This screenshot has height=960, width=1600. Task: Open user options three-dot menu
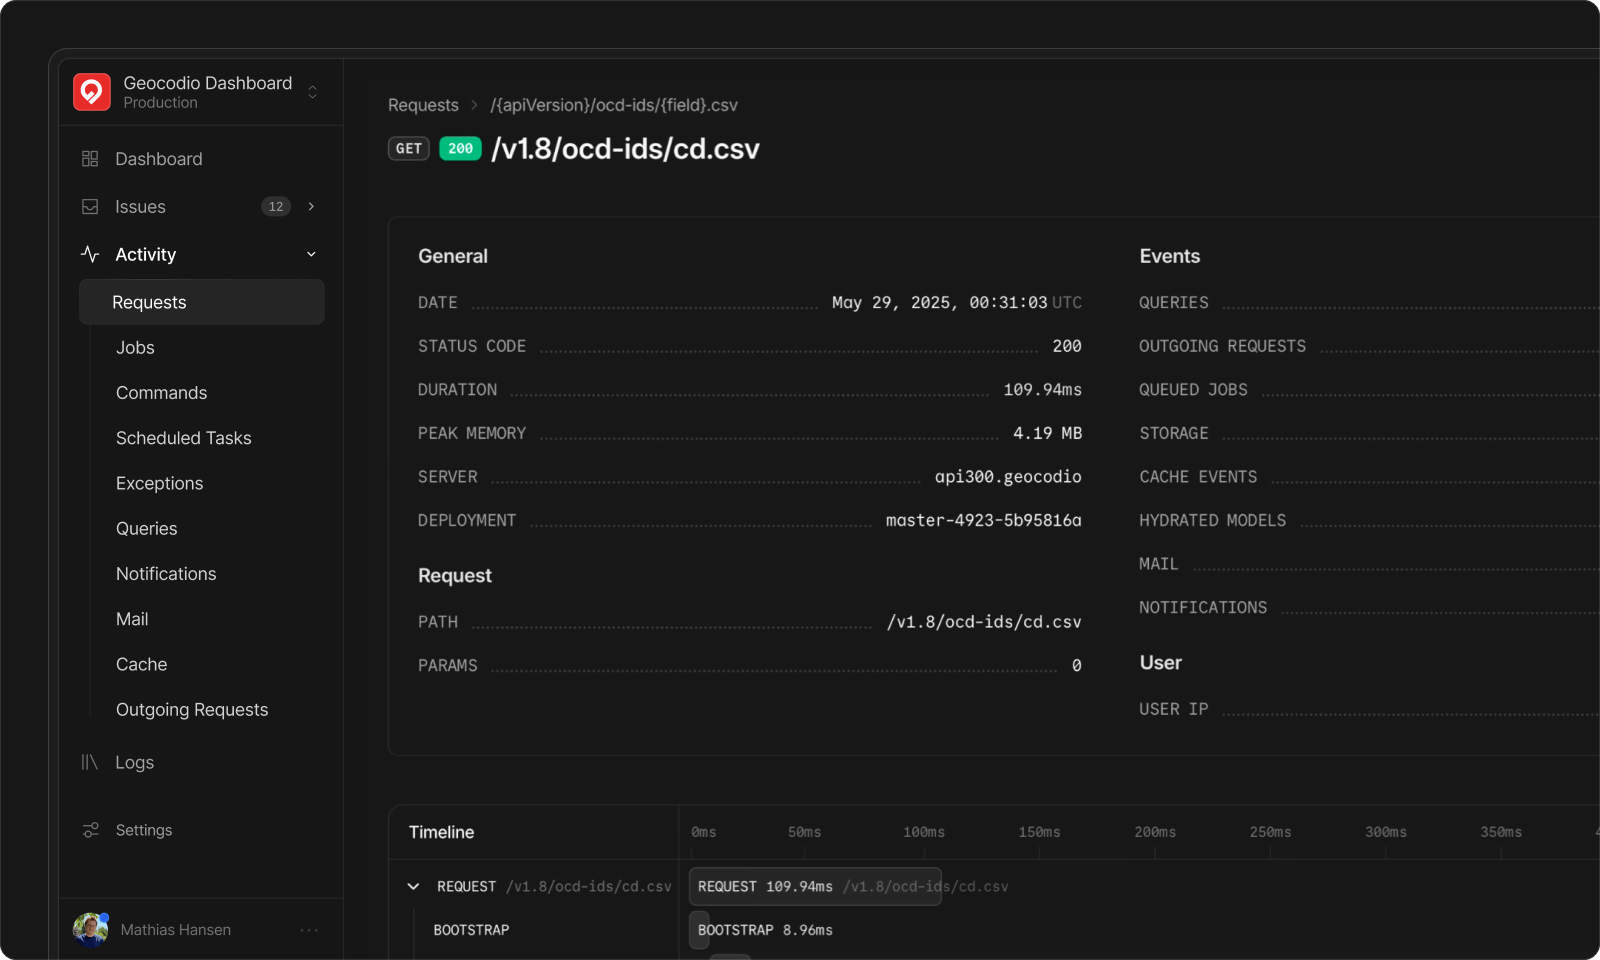[309, 930]
